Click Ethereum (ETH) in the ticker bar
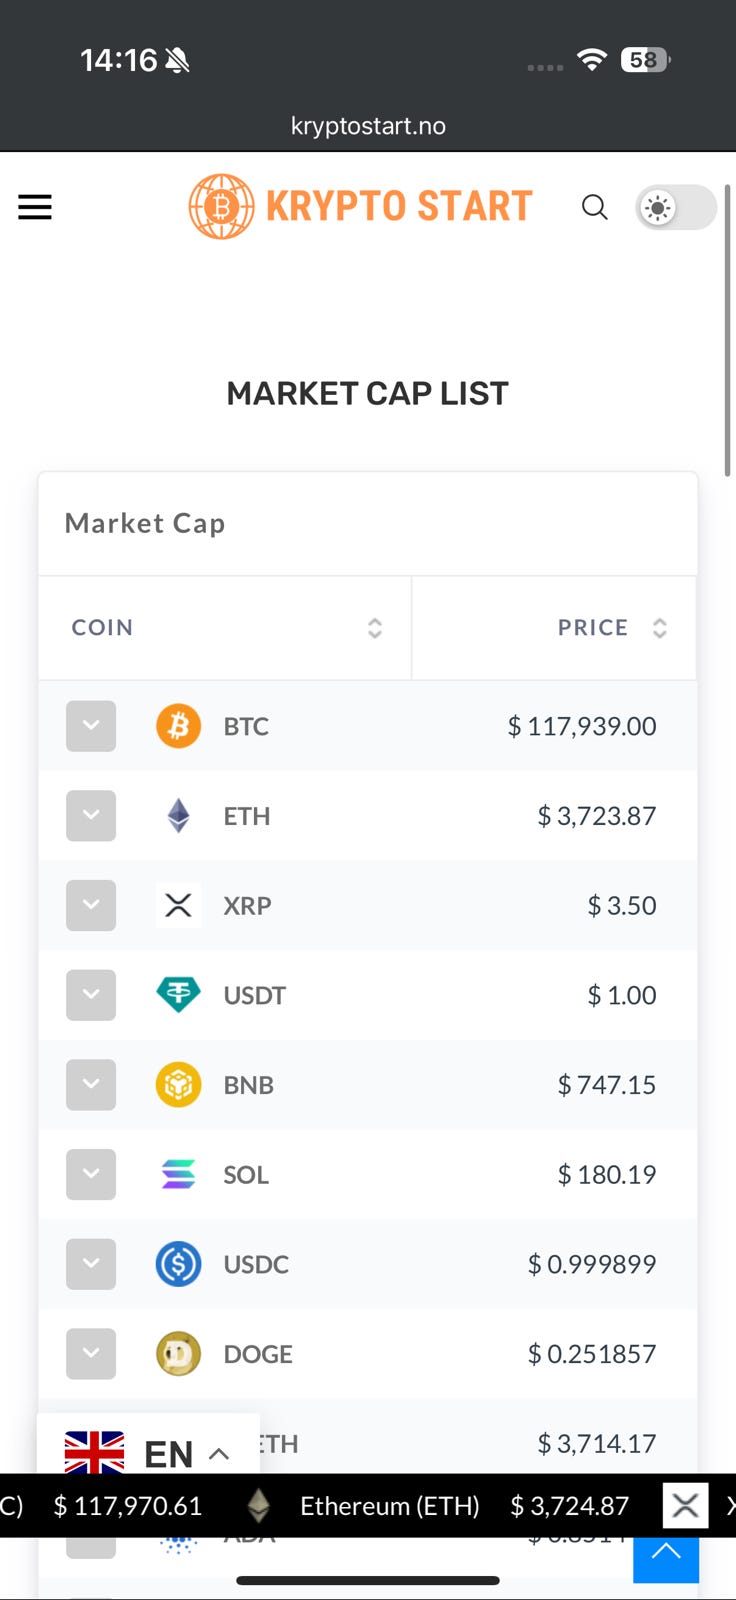The width and height of the screenshot is (736, 1600). 389,1506
